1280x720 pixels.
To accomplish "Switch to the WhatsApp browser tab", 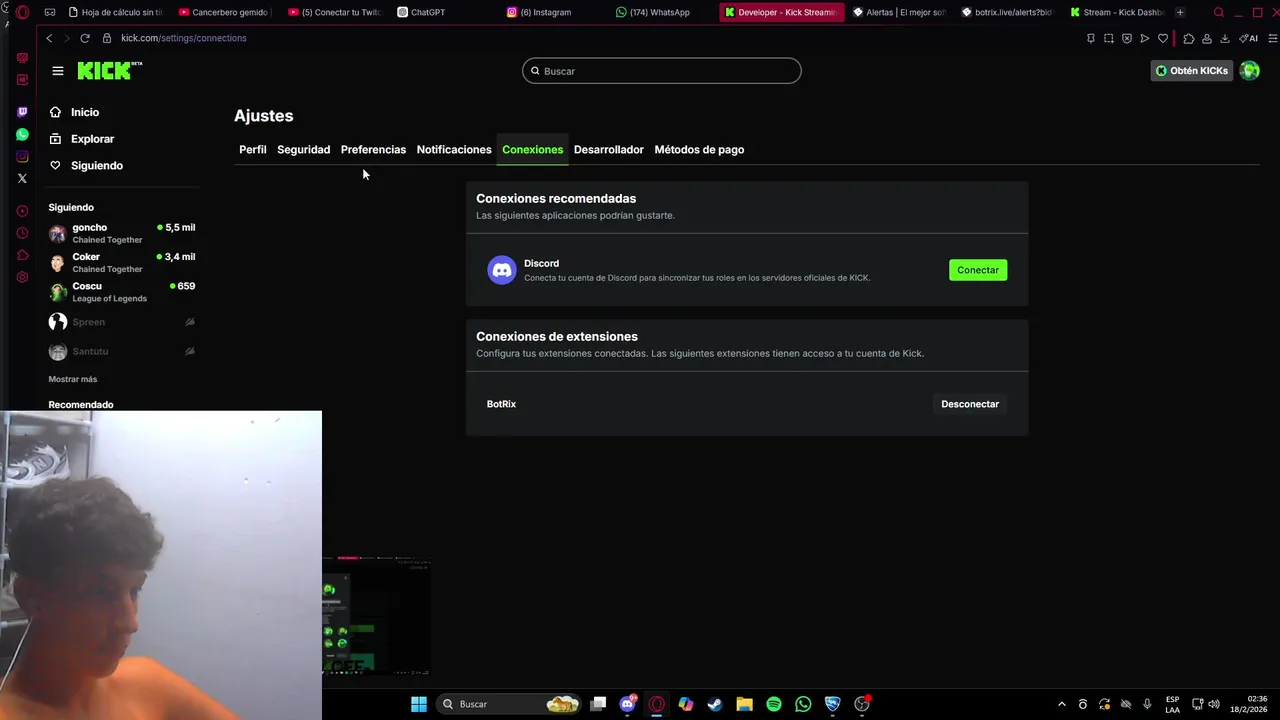I will pos(653,12).
